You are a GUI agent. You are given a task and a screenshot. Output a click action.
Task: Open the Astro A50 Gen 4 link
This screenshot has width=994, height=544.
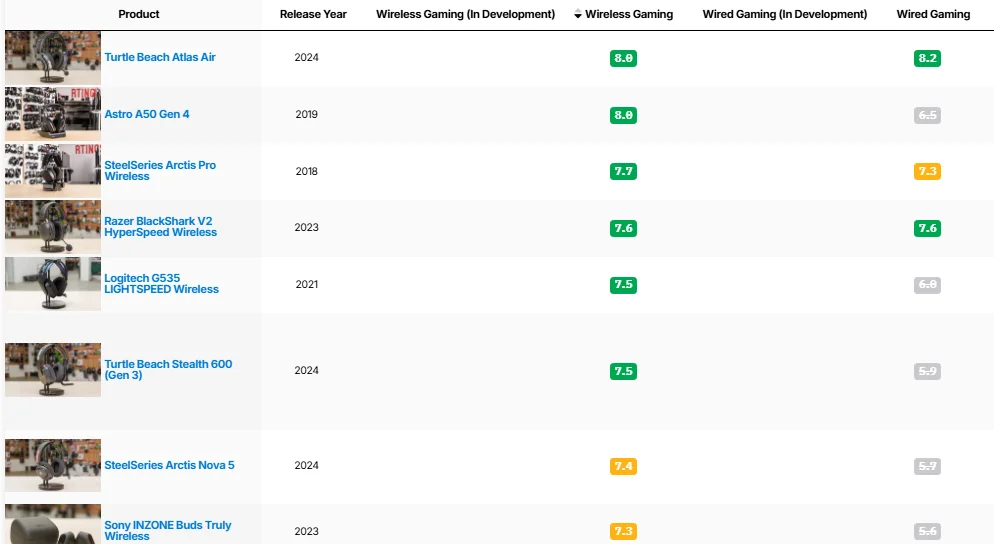[x=146, y=114]
